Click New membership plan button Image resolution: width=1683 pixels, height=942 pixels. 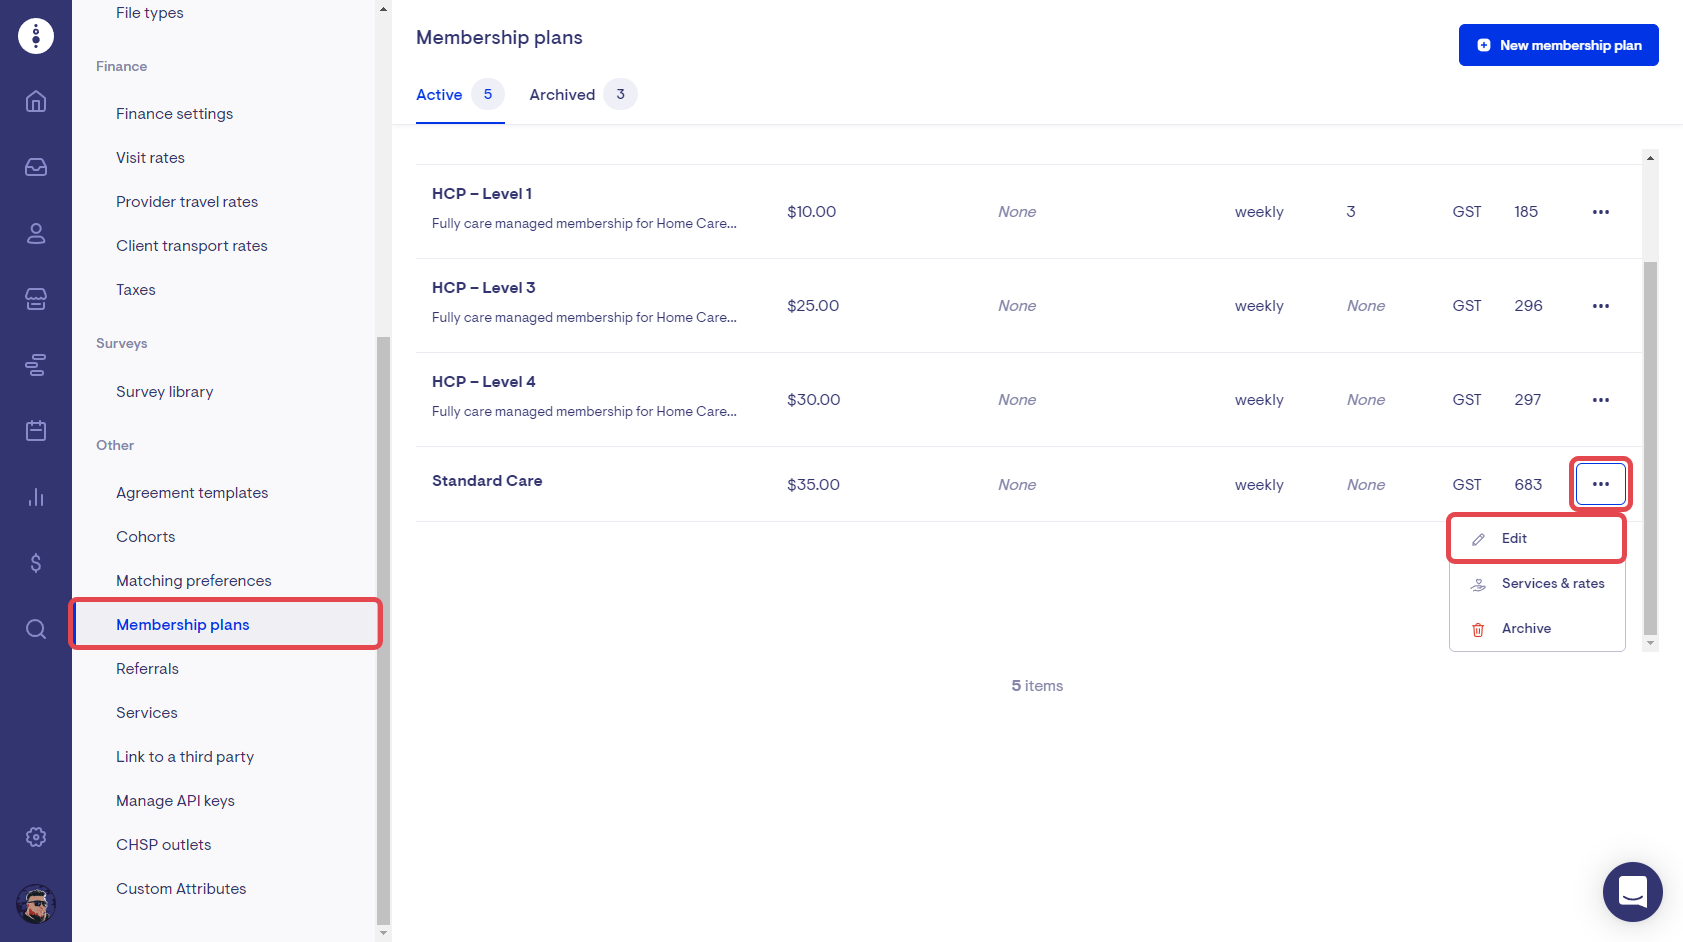point(1558,45)
